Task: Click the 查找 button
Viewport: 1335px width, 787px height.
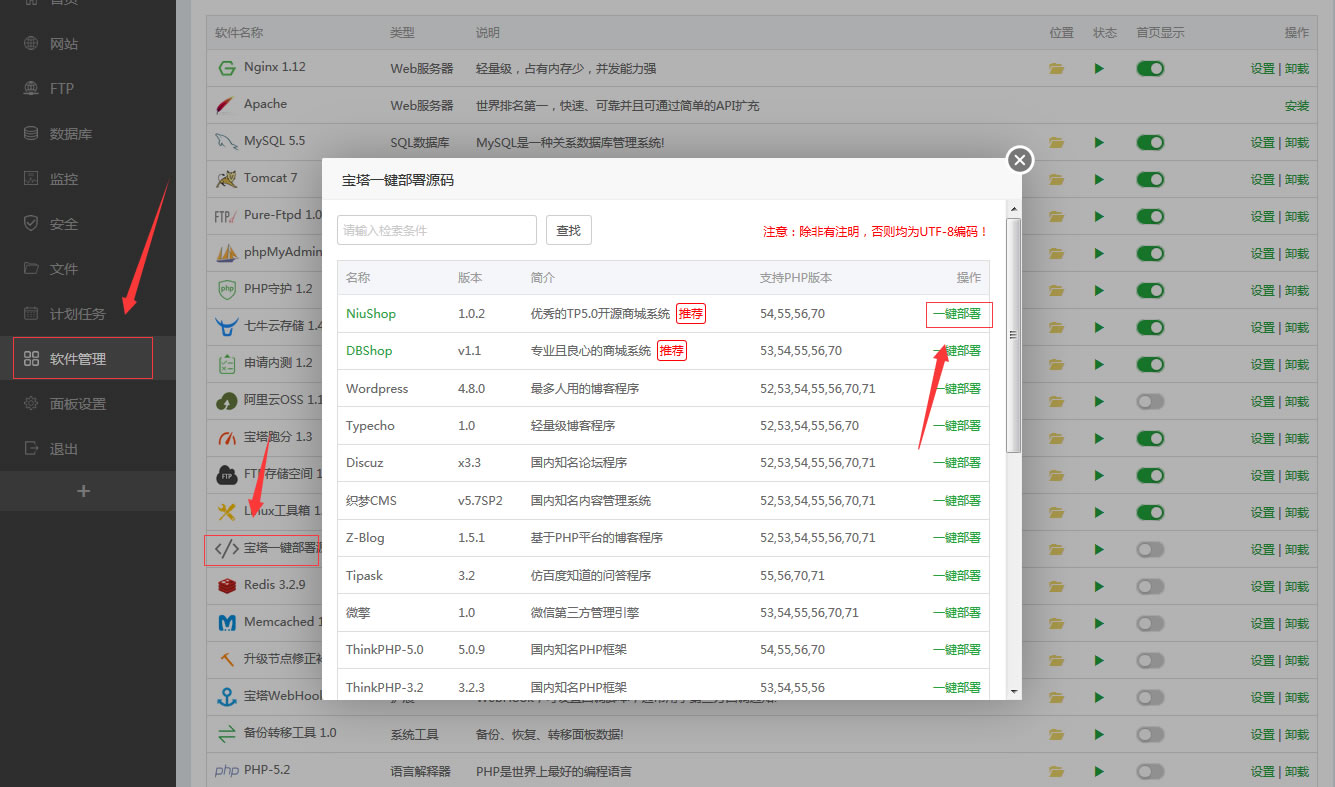Action: [568, 230]
